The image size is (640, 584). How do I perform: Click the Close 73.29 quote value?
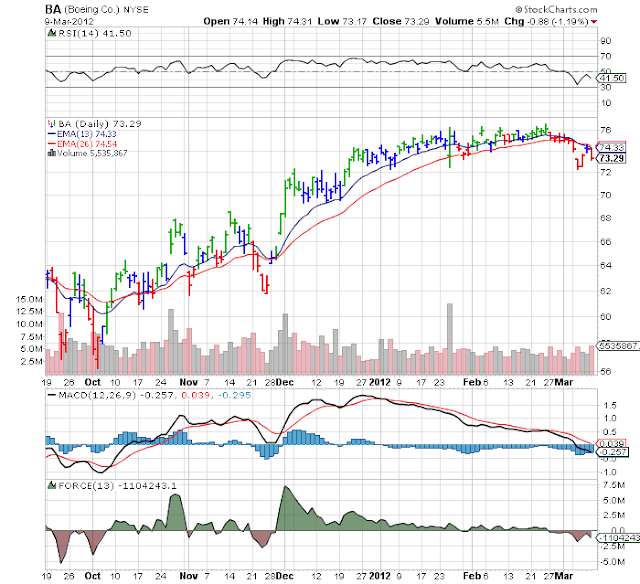[x=400, y=21]
